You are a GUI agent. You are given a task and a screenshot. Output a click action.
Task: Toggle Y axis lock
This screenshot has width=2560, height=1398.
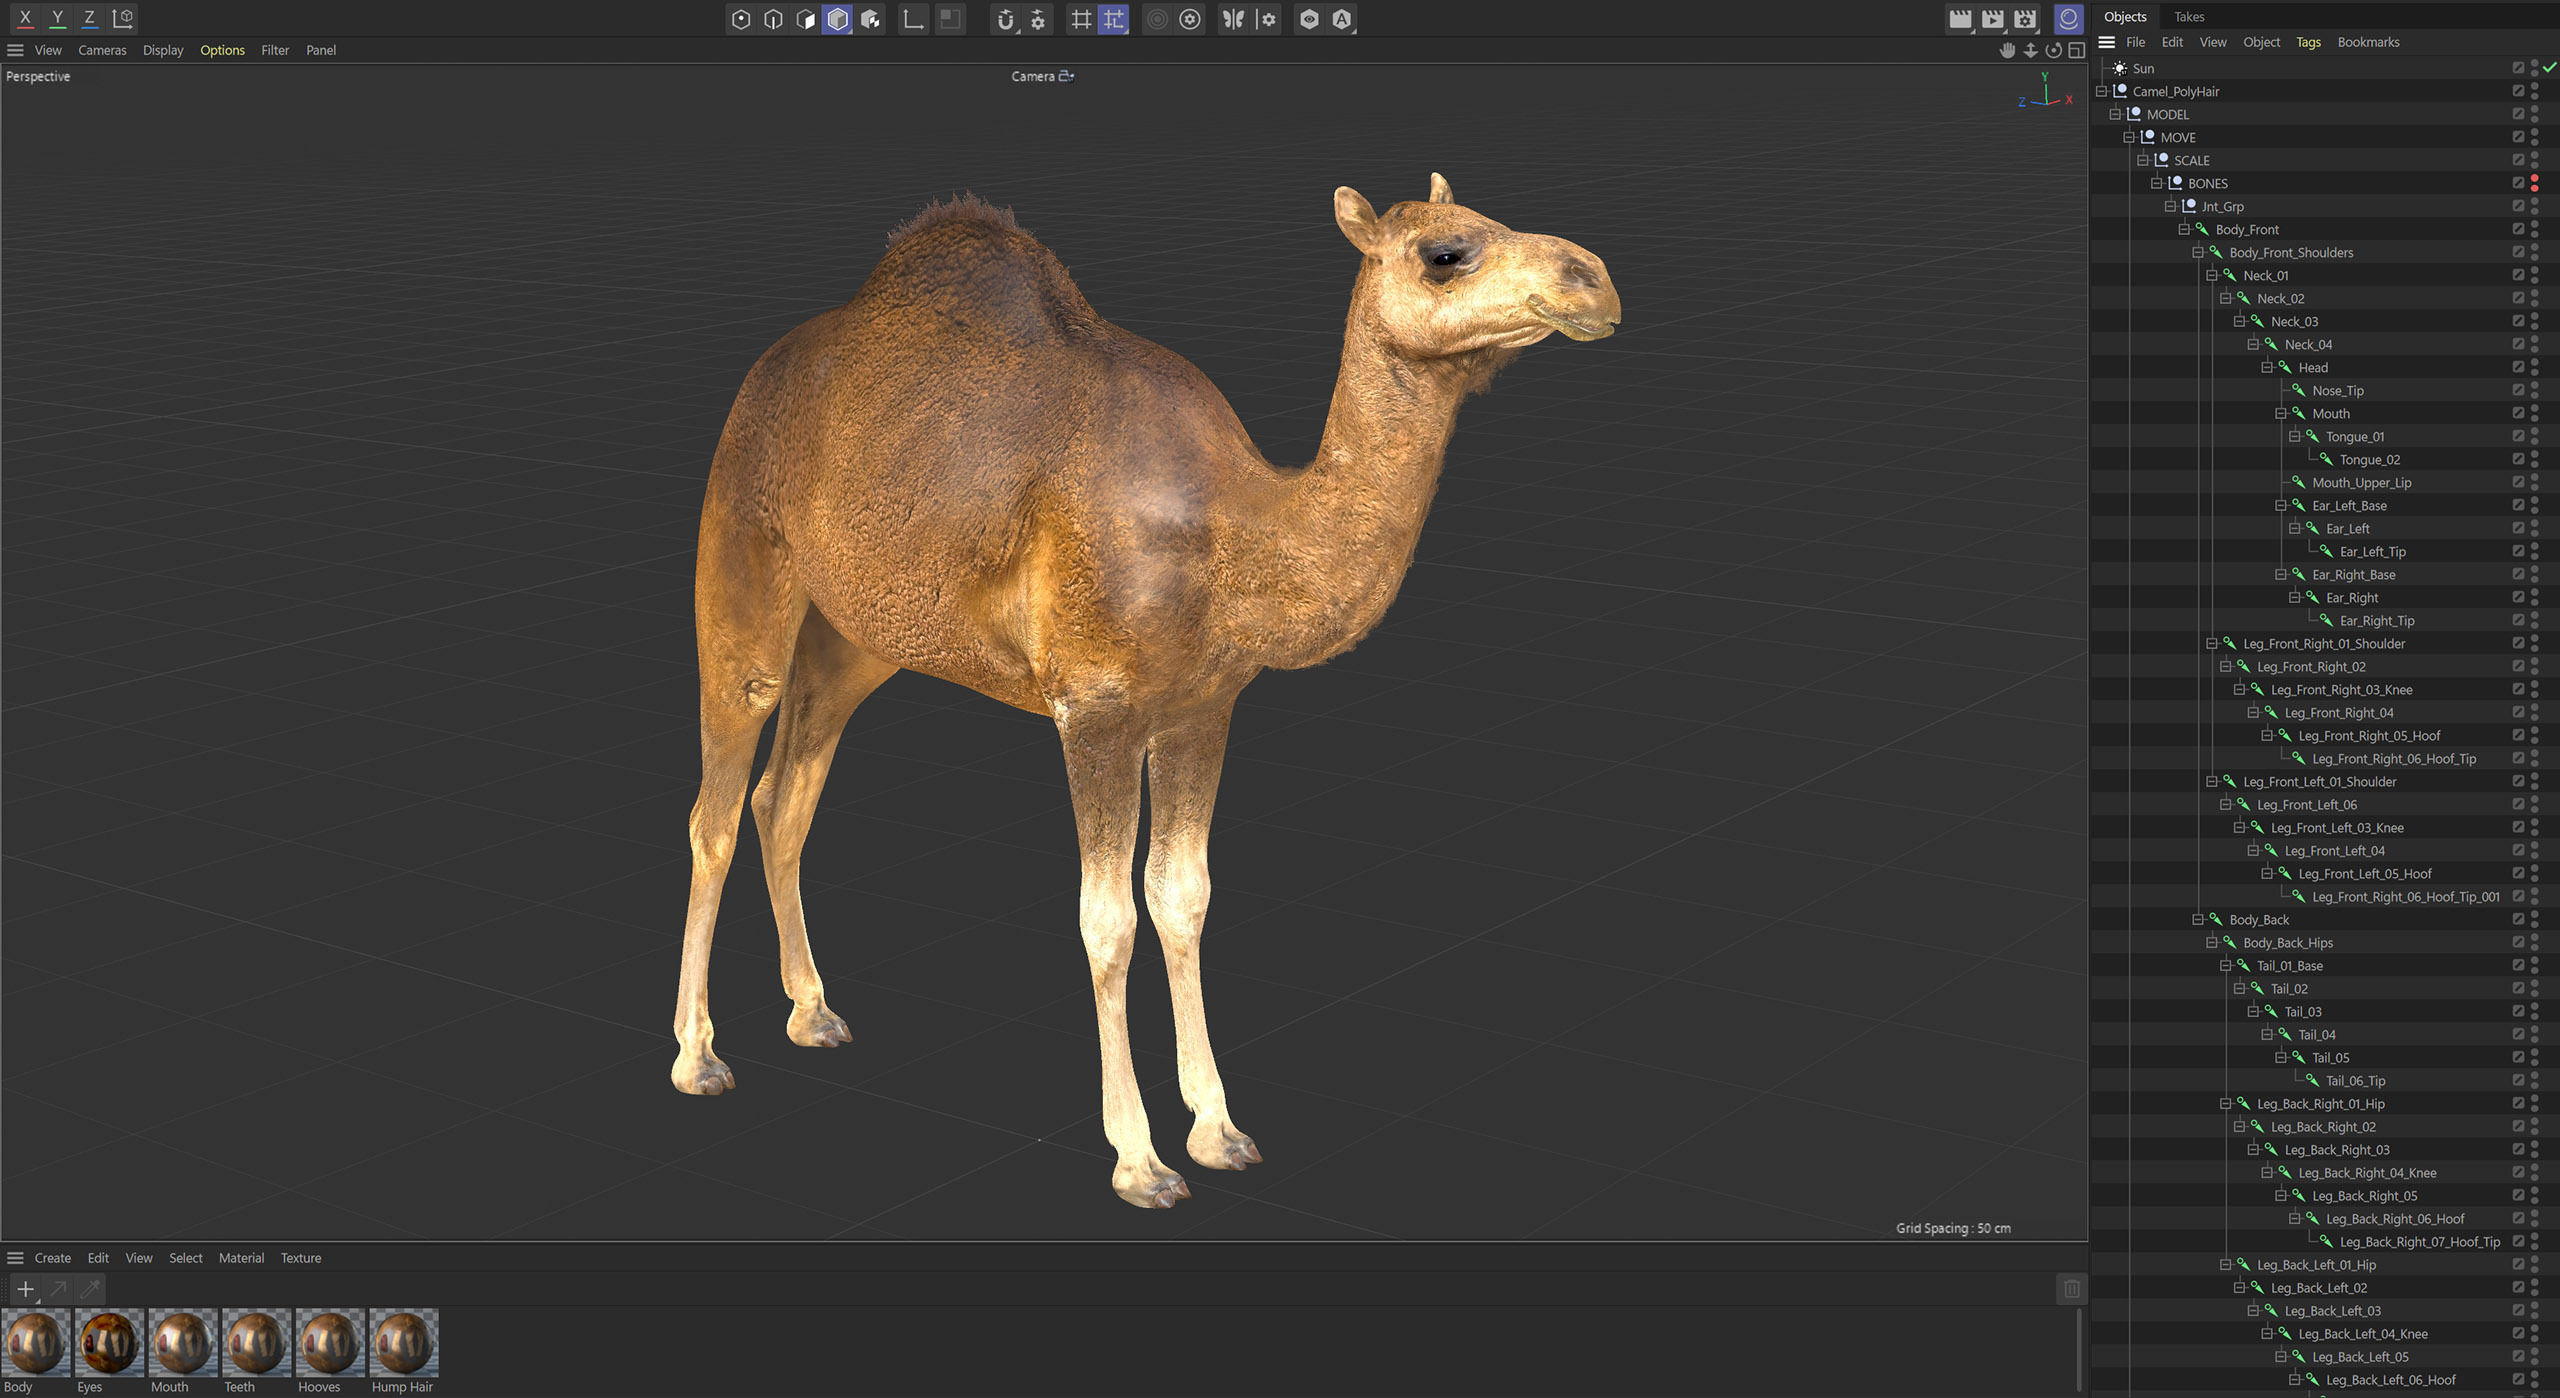[x=58, y=17]
